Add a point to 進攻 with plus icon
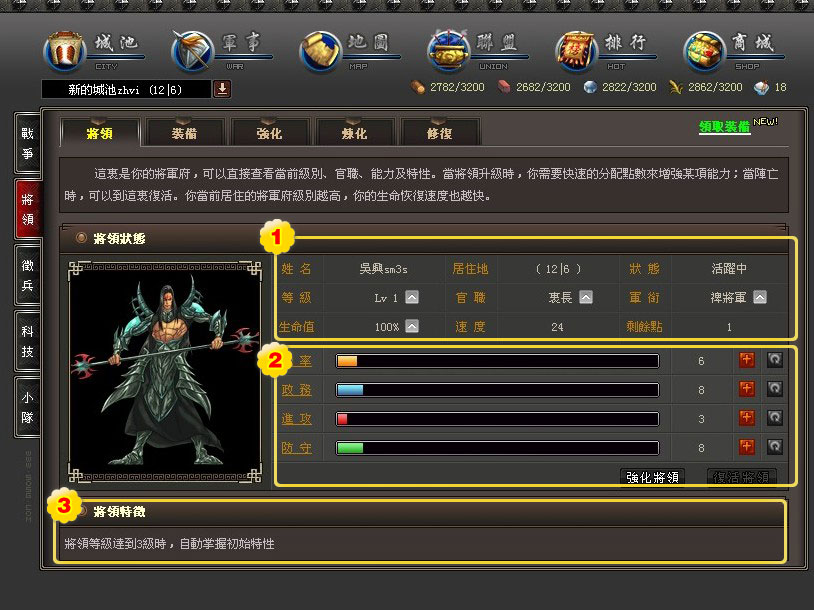814x610 pixels. pos(747,418)
